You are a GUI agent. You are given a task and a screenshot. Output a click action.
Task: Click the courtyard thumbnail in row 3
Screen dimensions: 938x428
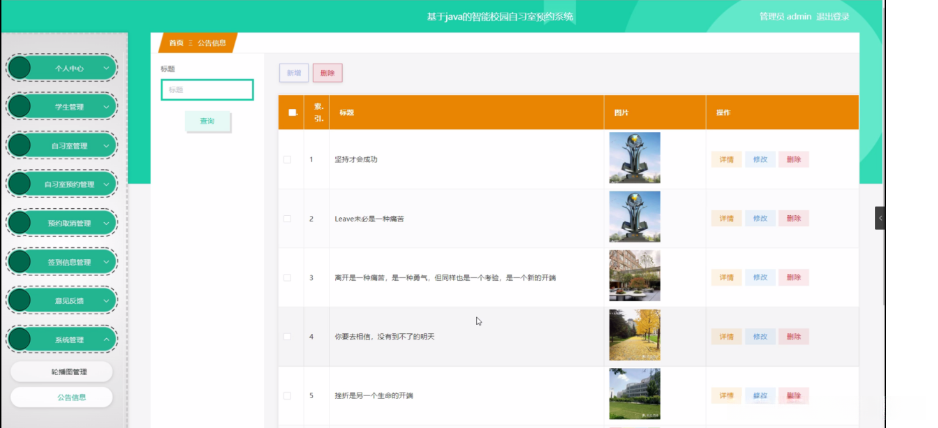[x=635, y=275]
